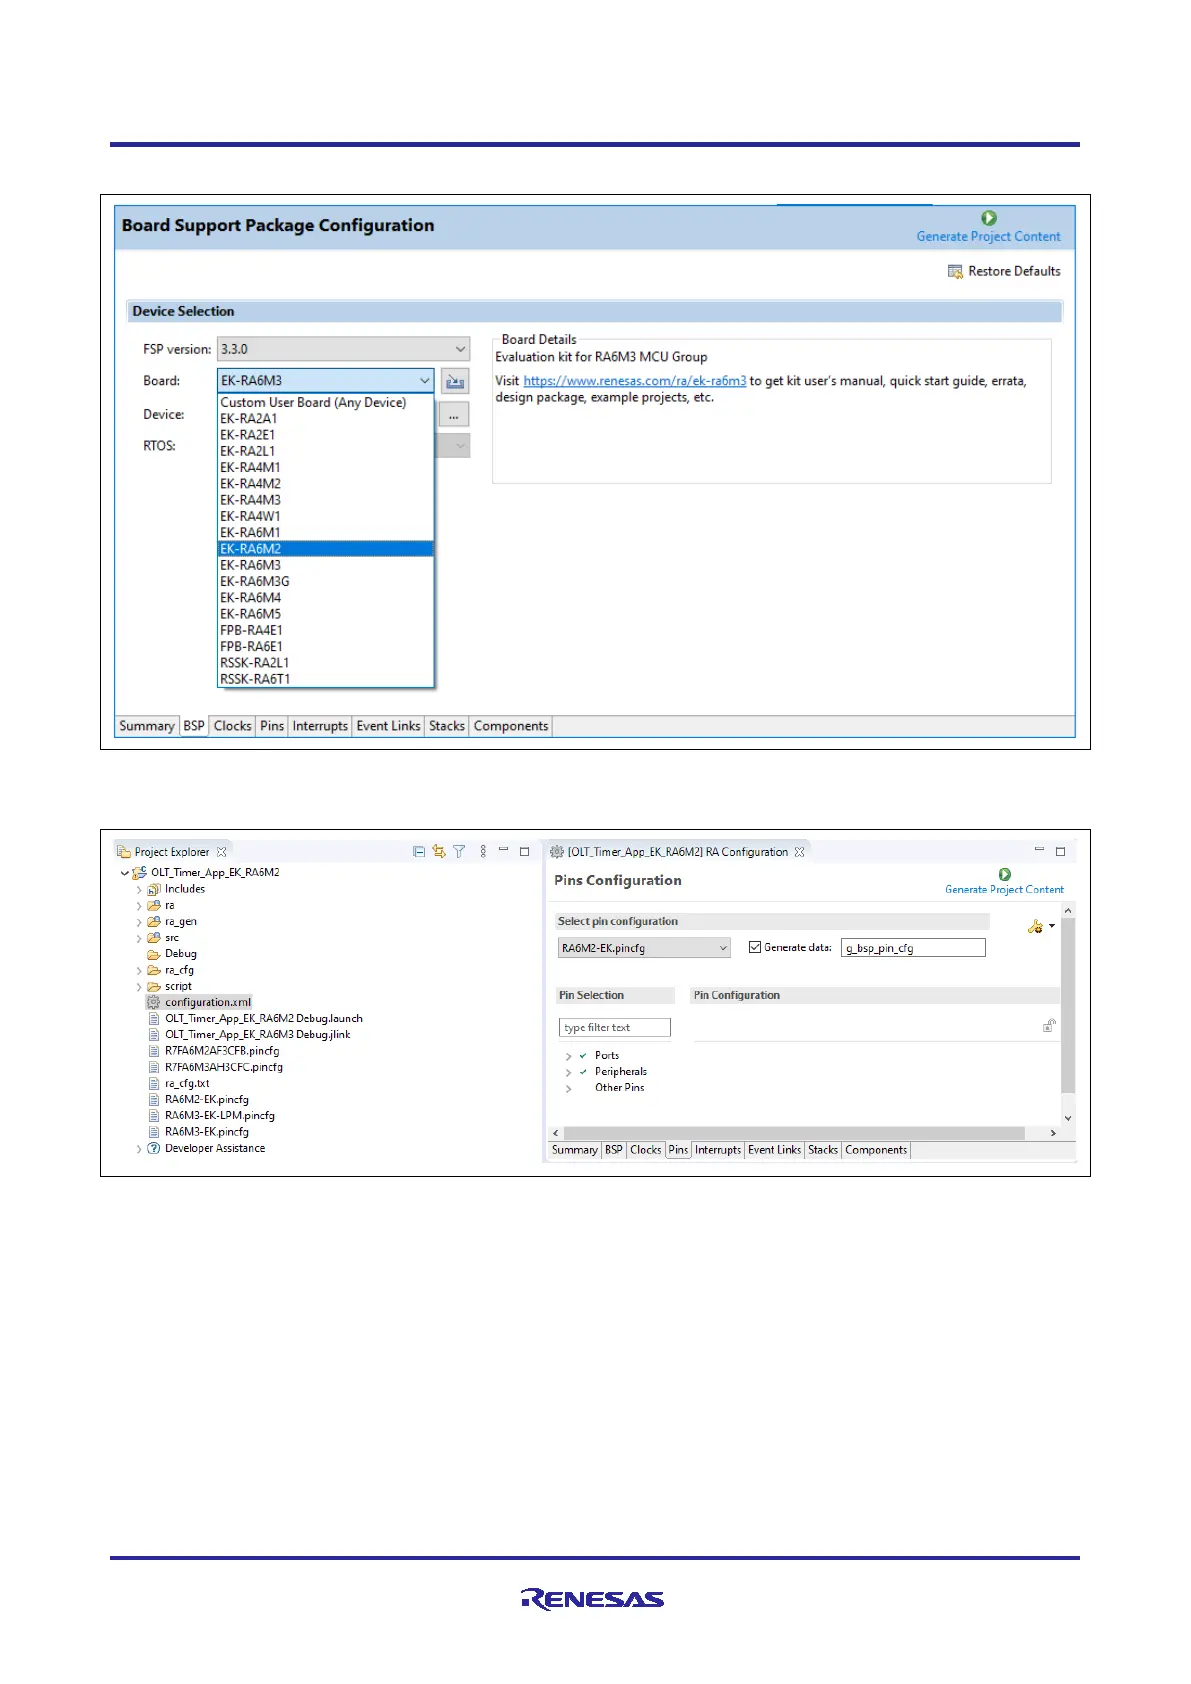1191x1684 pixels.
Task: Open the renesas.com/ra/ek-ra6m3 link
Action: pos(634,381)
